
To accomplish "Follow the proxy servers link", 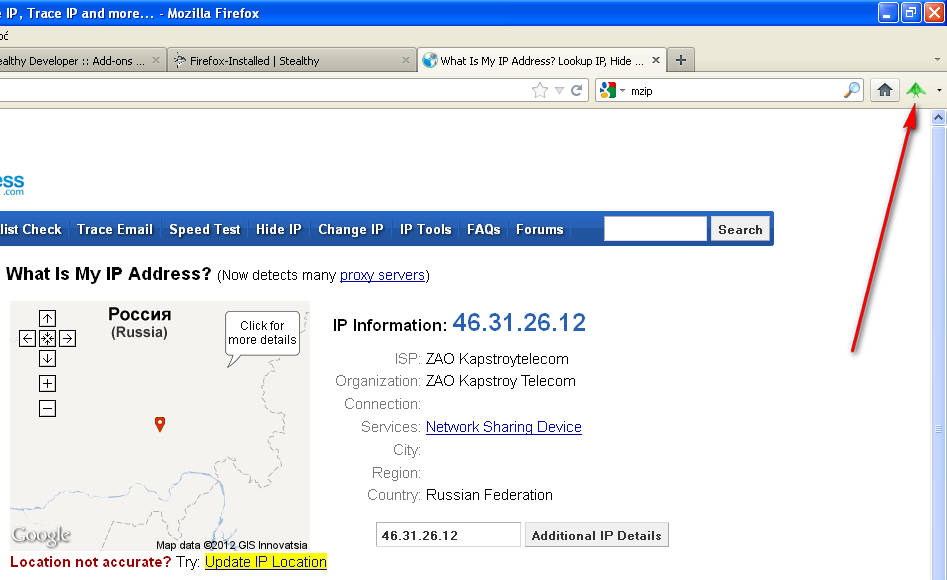I will [x=382, y=276].
